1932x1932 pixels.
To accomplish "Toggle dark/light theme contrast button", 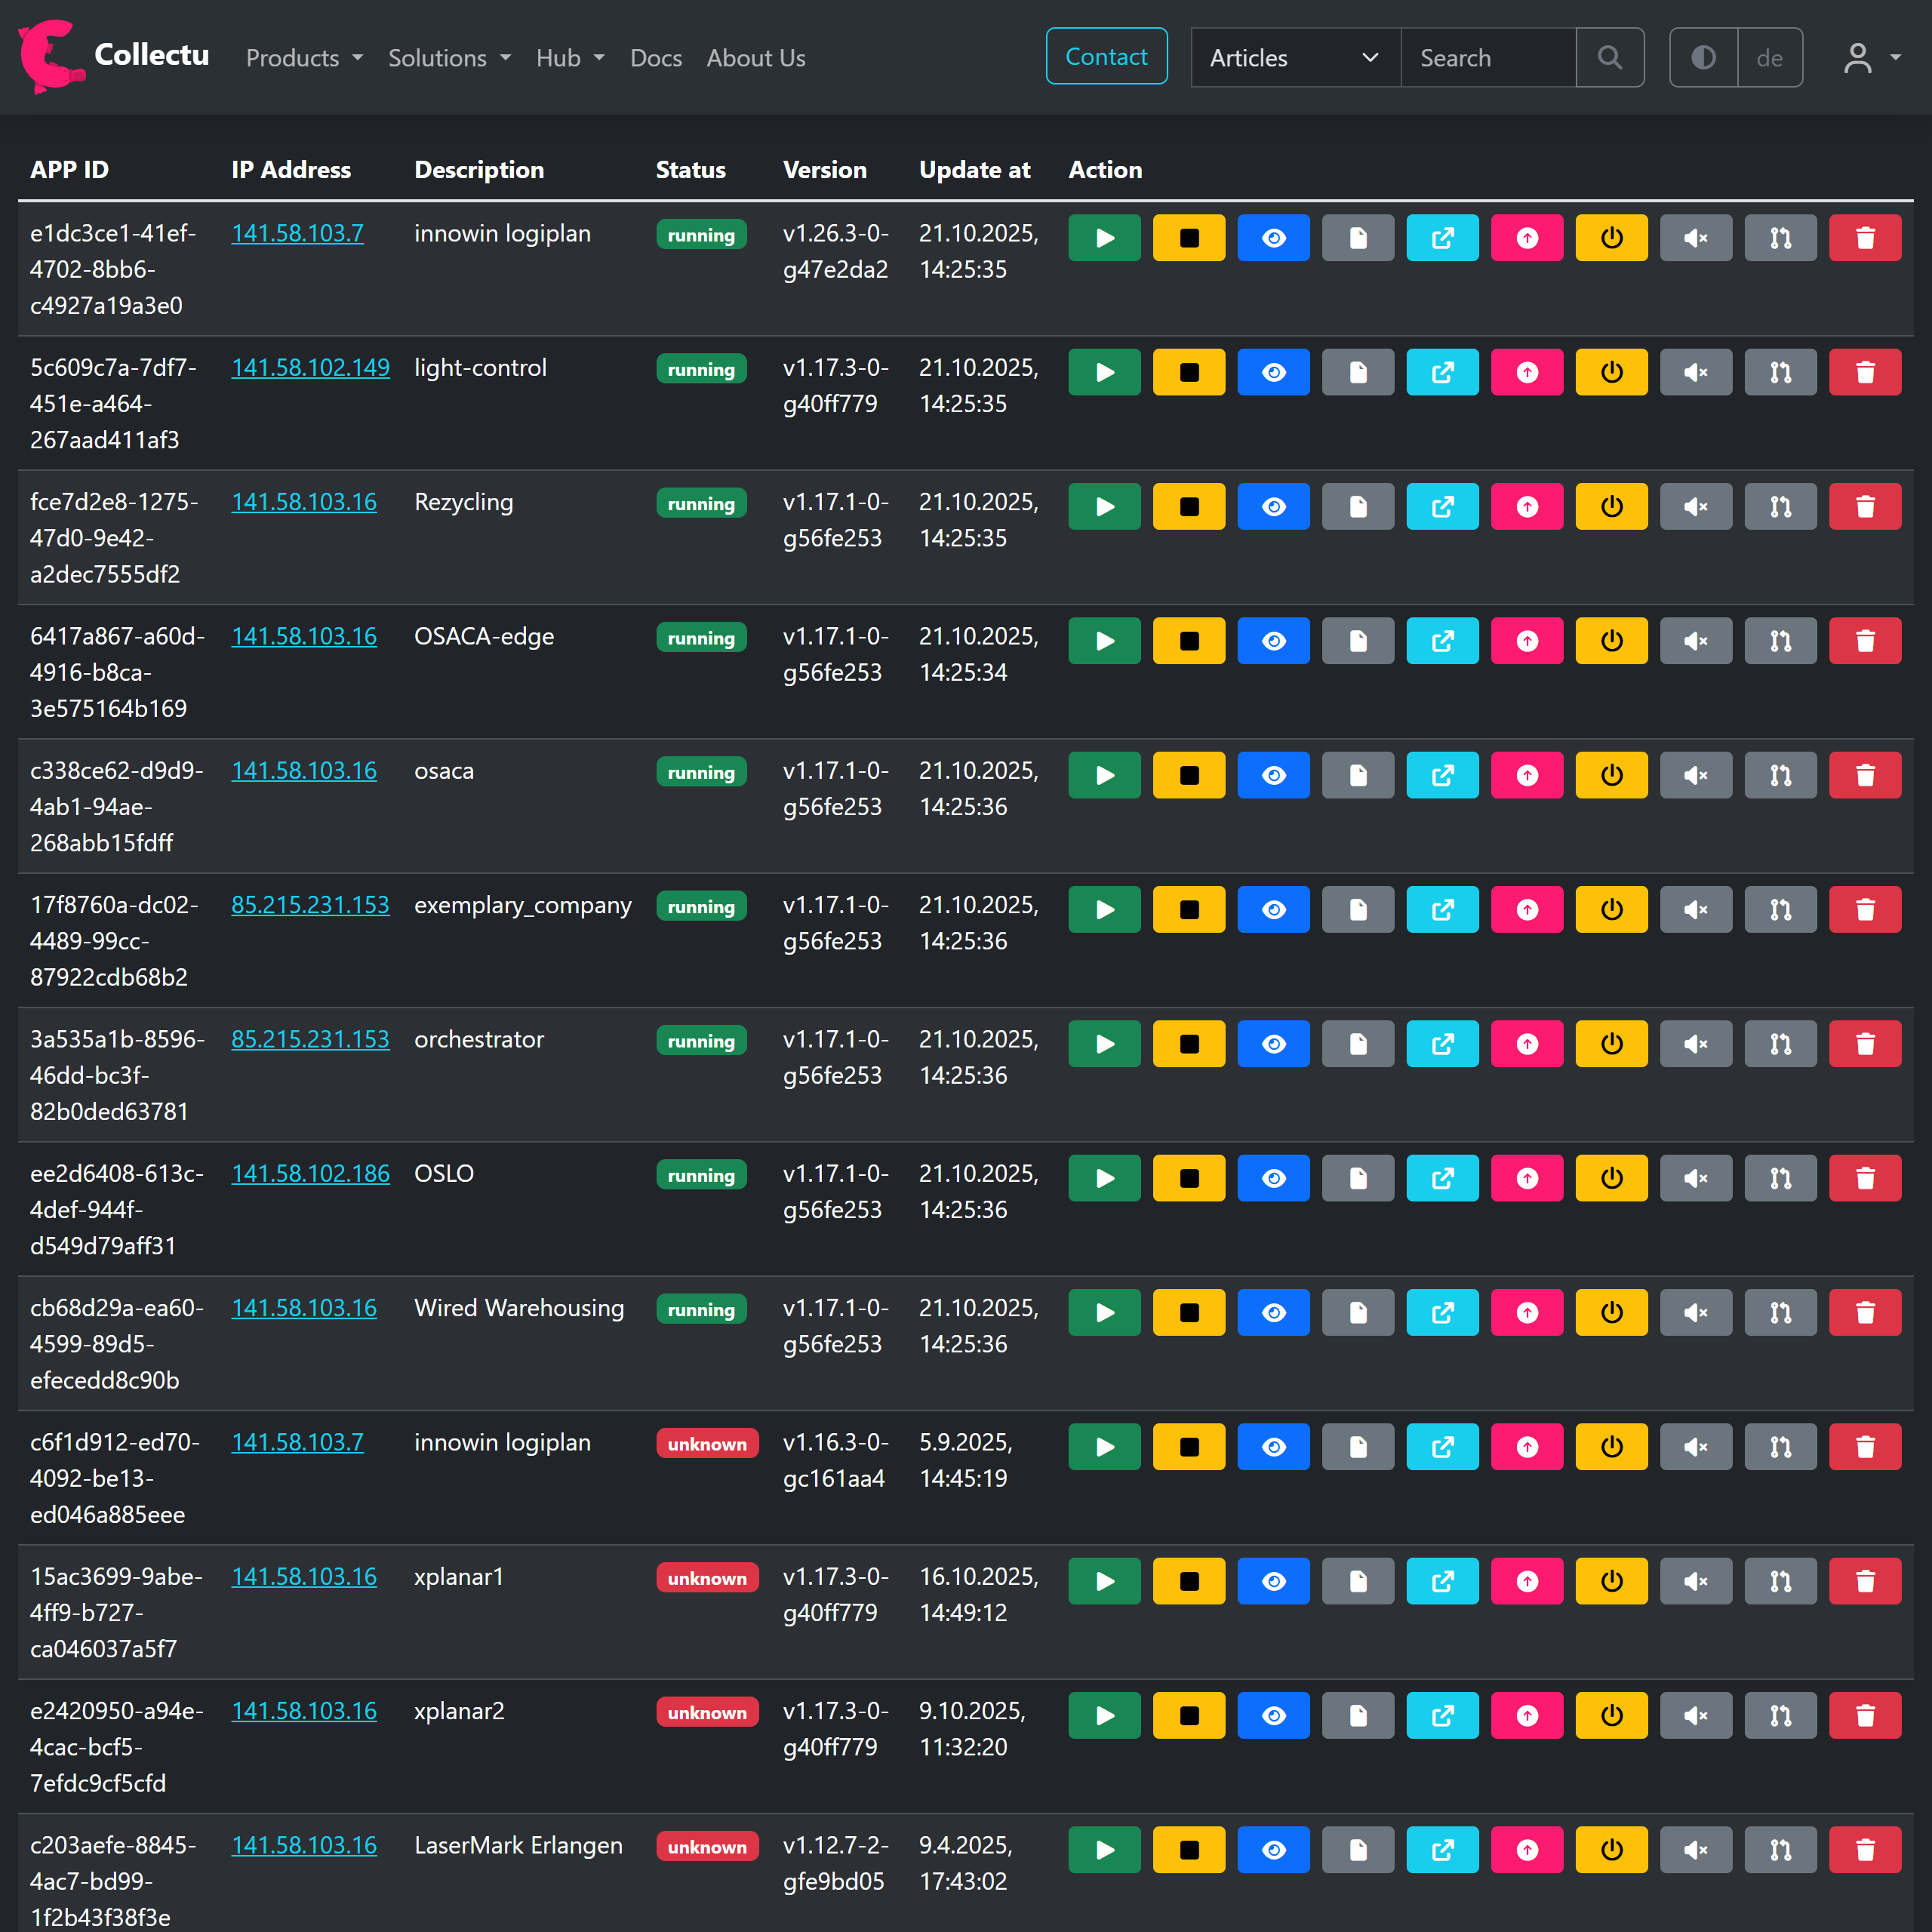I will 1703,58.
